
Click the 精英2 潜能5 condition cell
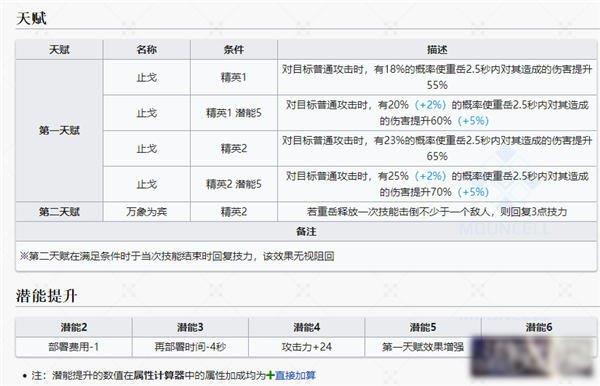234,184
